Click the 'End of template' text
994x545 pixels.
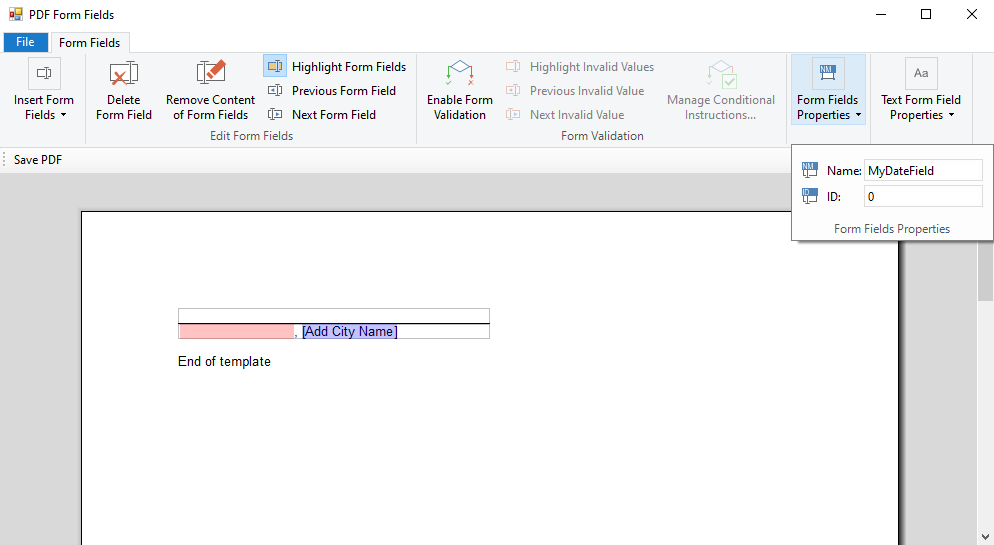tap(224, 361)
